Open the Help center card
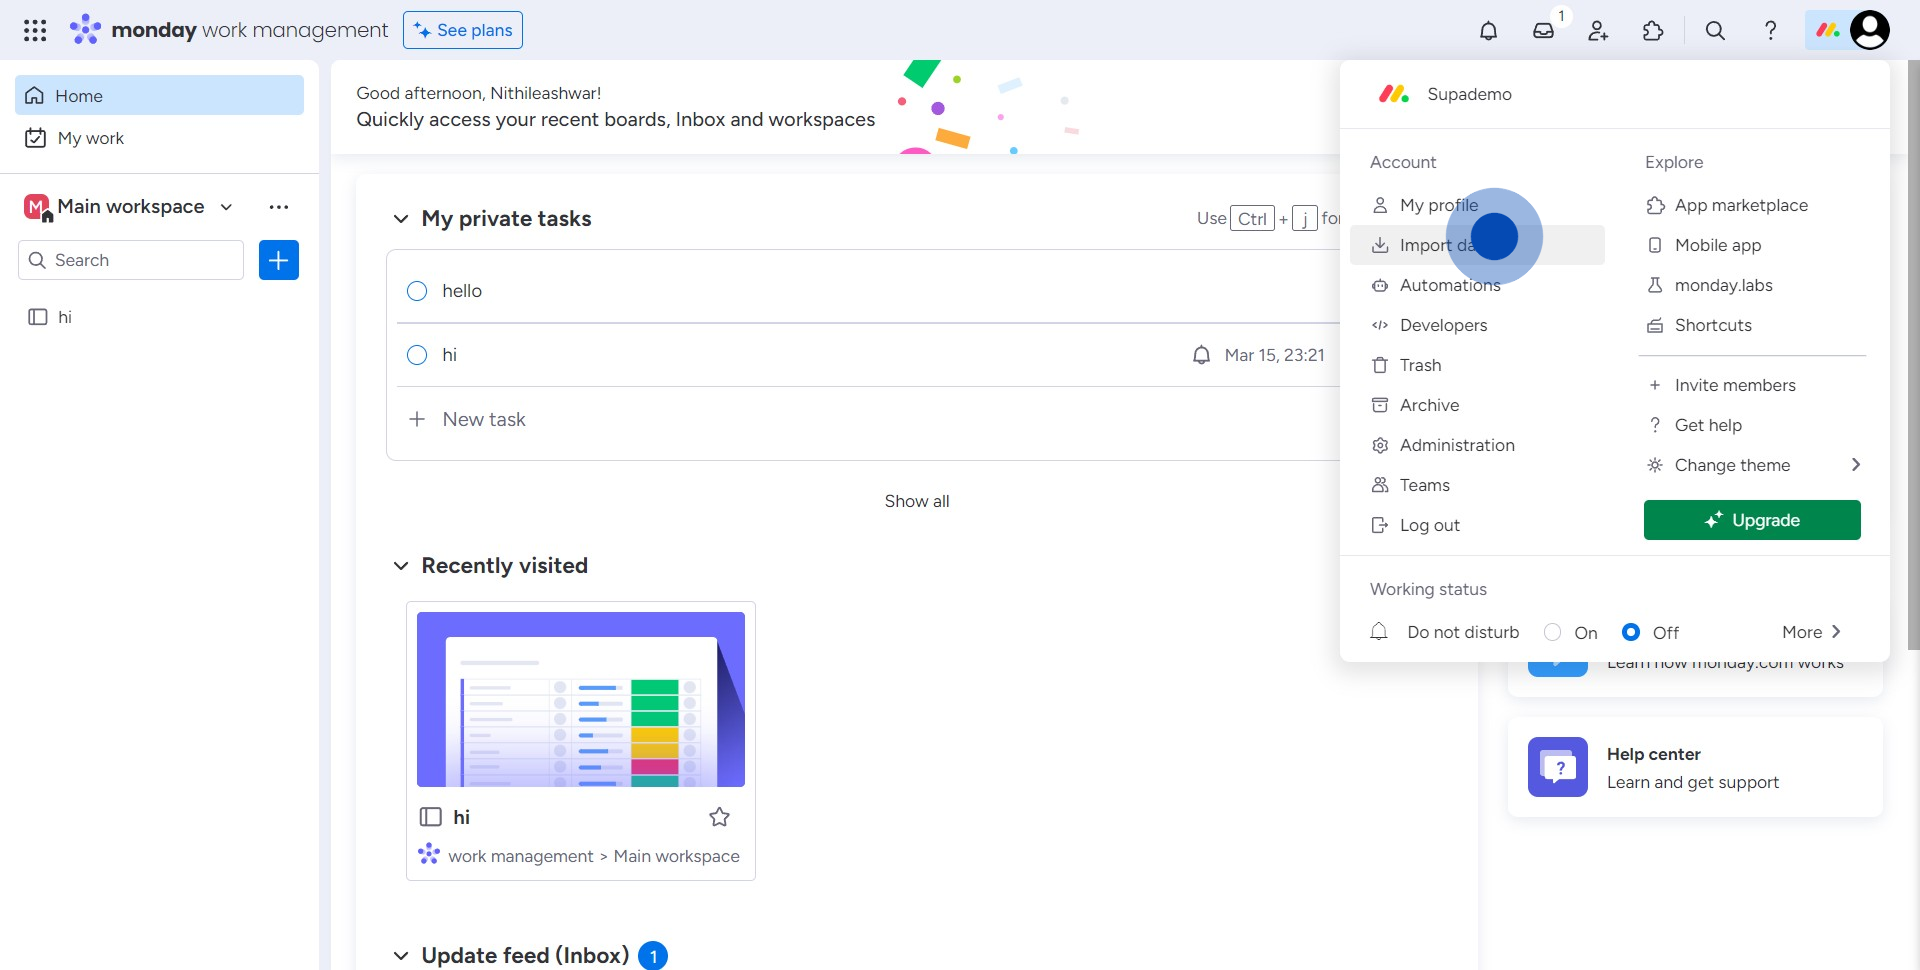Viewport: 1920px width, 970px height. point(1695,767)
